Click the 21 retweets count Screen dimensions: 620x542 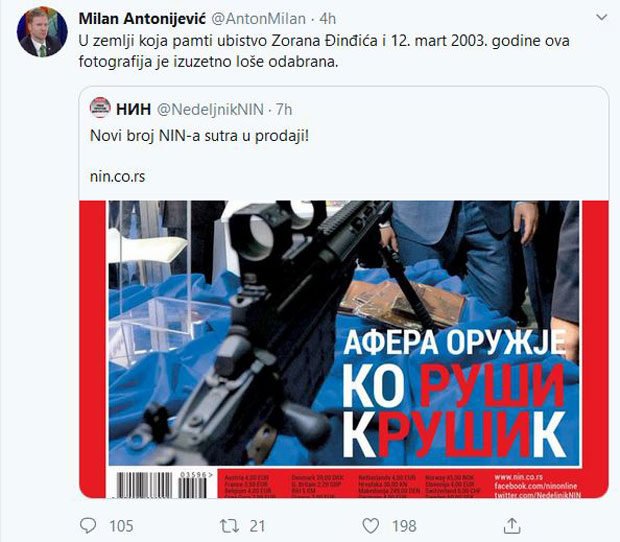coord(257,526)
